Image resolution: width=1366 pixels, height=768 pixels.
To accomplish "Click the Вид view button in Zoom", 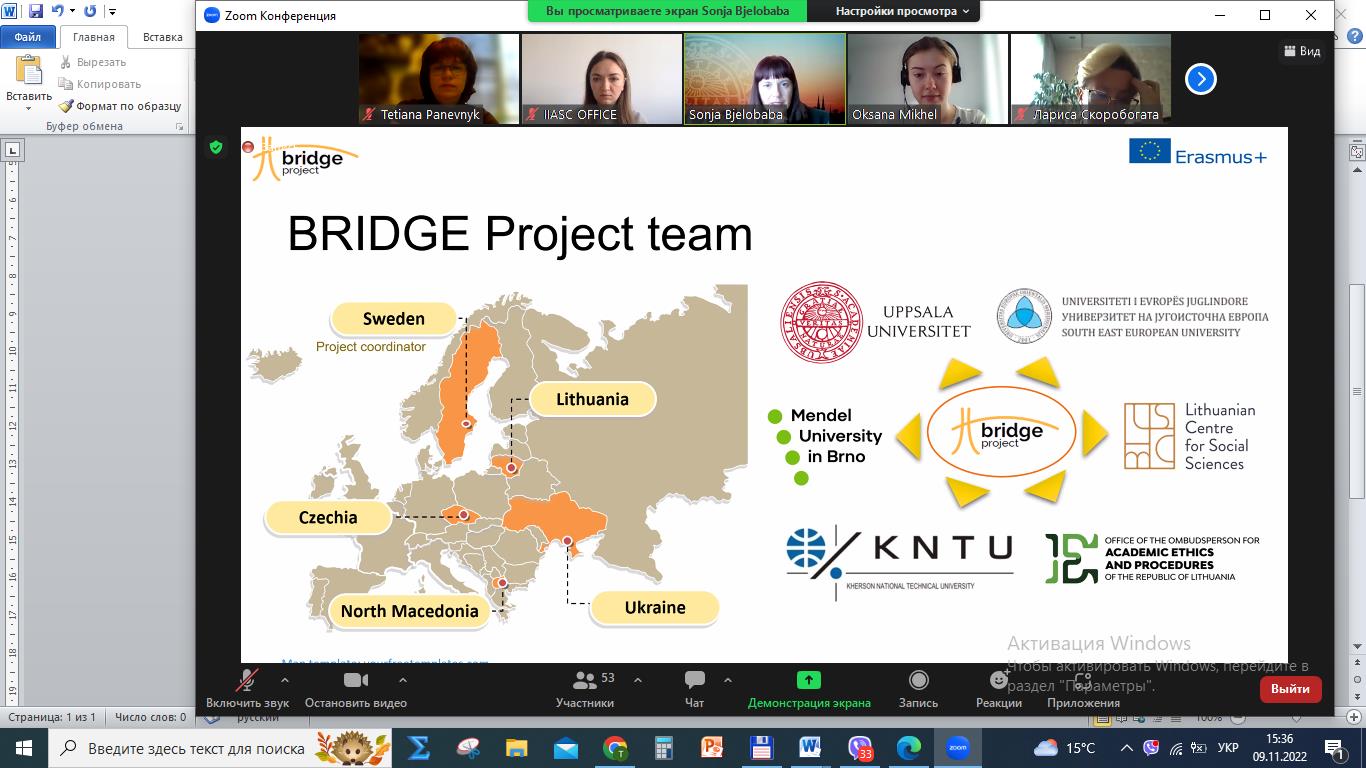I will coord(1301,51).
